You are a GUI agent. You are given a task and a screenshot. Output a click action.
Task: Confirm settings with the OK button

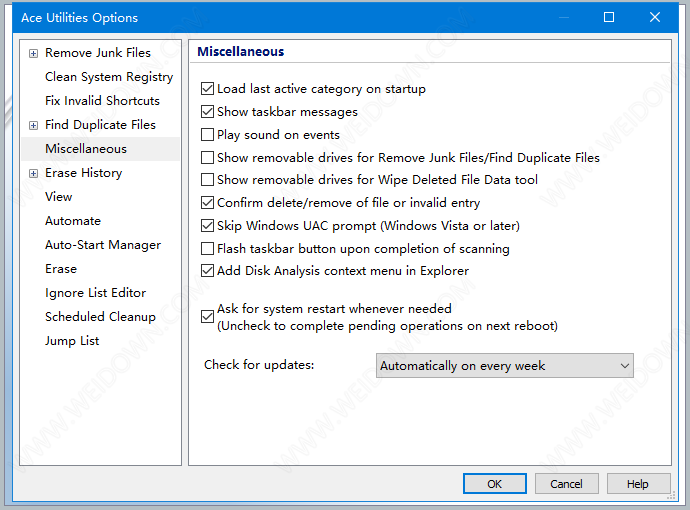[x=495, y=484]
